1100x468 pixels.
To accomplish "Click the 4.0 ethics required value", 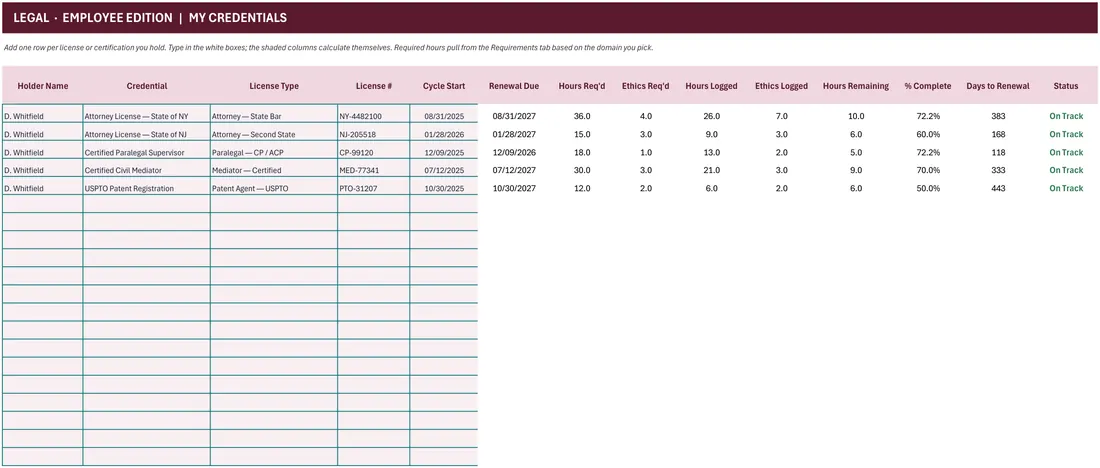I will point(645,116).
